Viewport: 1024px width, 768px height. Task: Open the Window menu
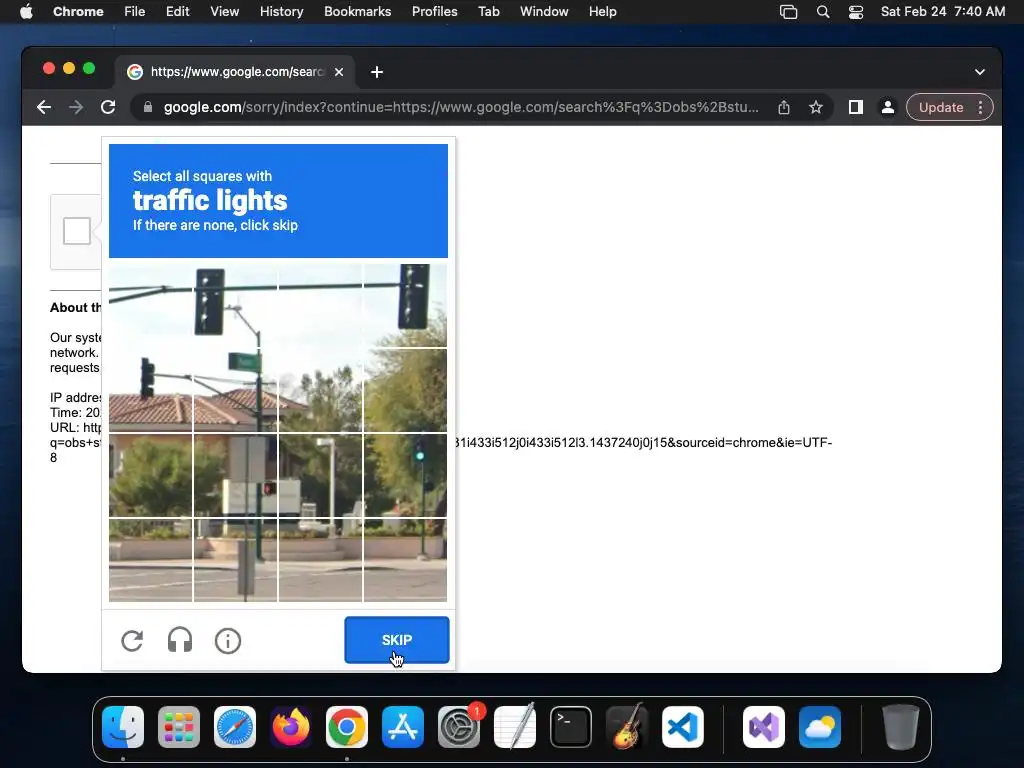tap(544, 12)
